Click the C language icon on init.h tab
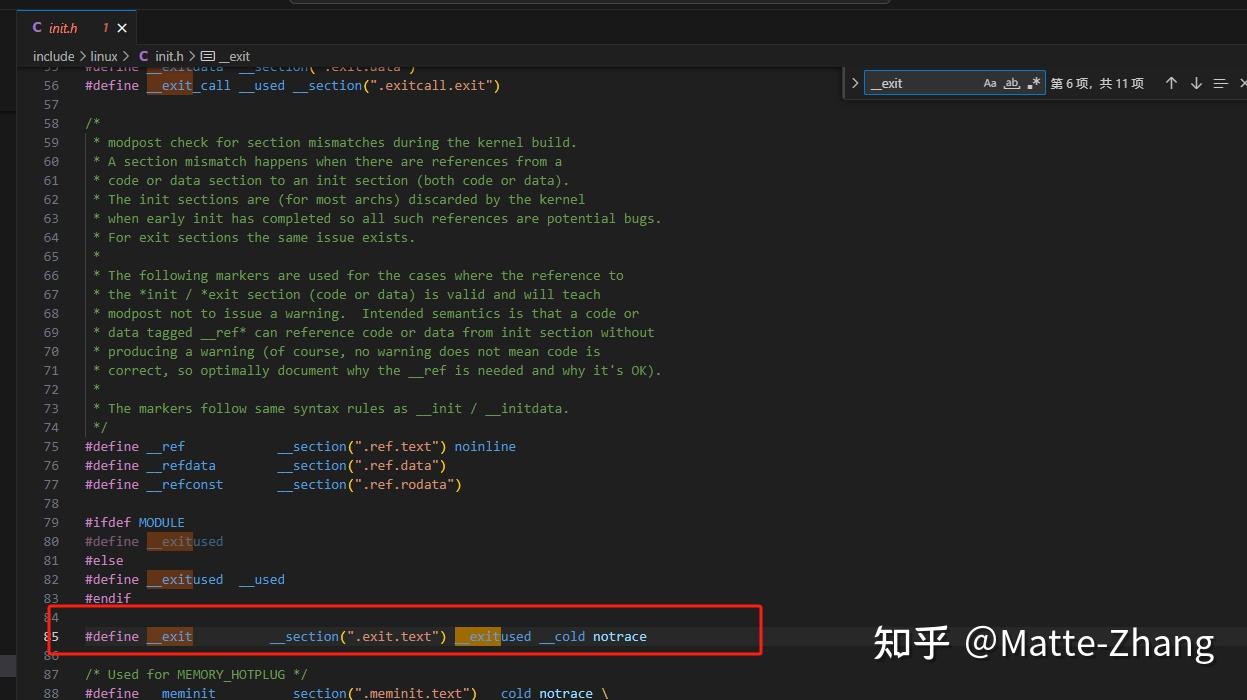This screenshot has height=700, width=1247. (x=37, y=28)
